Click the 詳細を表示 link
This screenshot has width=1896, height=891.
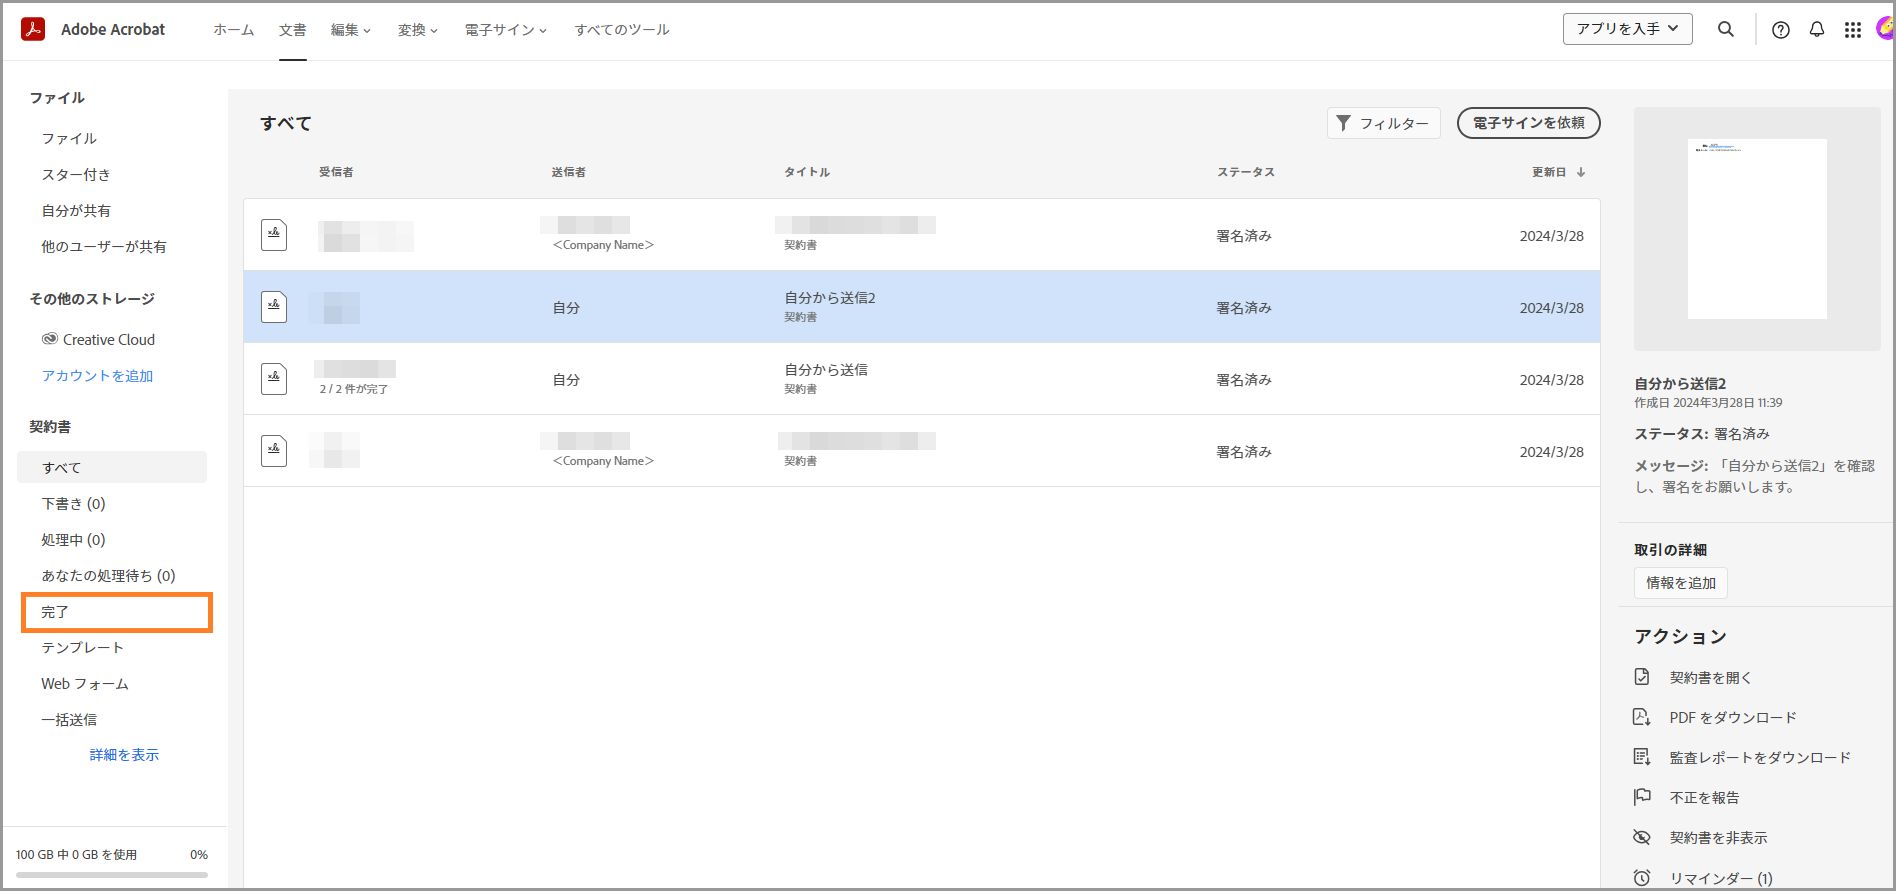click(x=124, y=754)
